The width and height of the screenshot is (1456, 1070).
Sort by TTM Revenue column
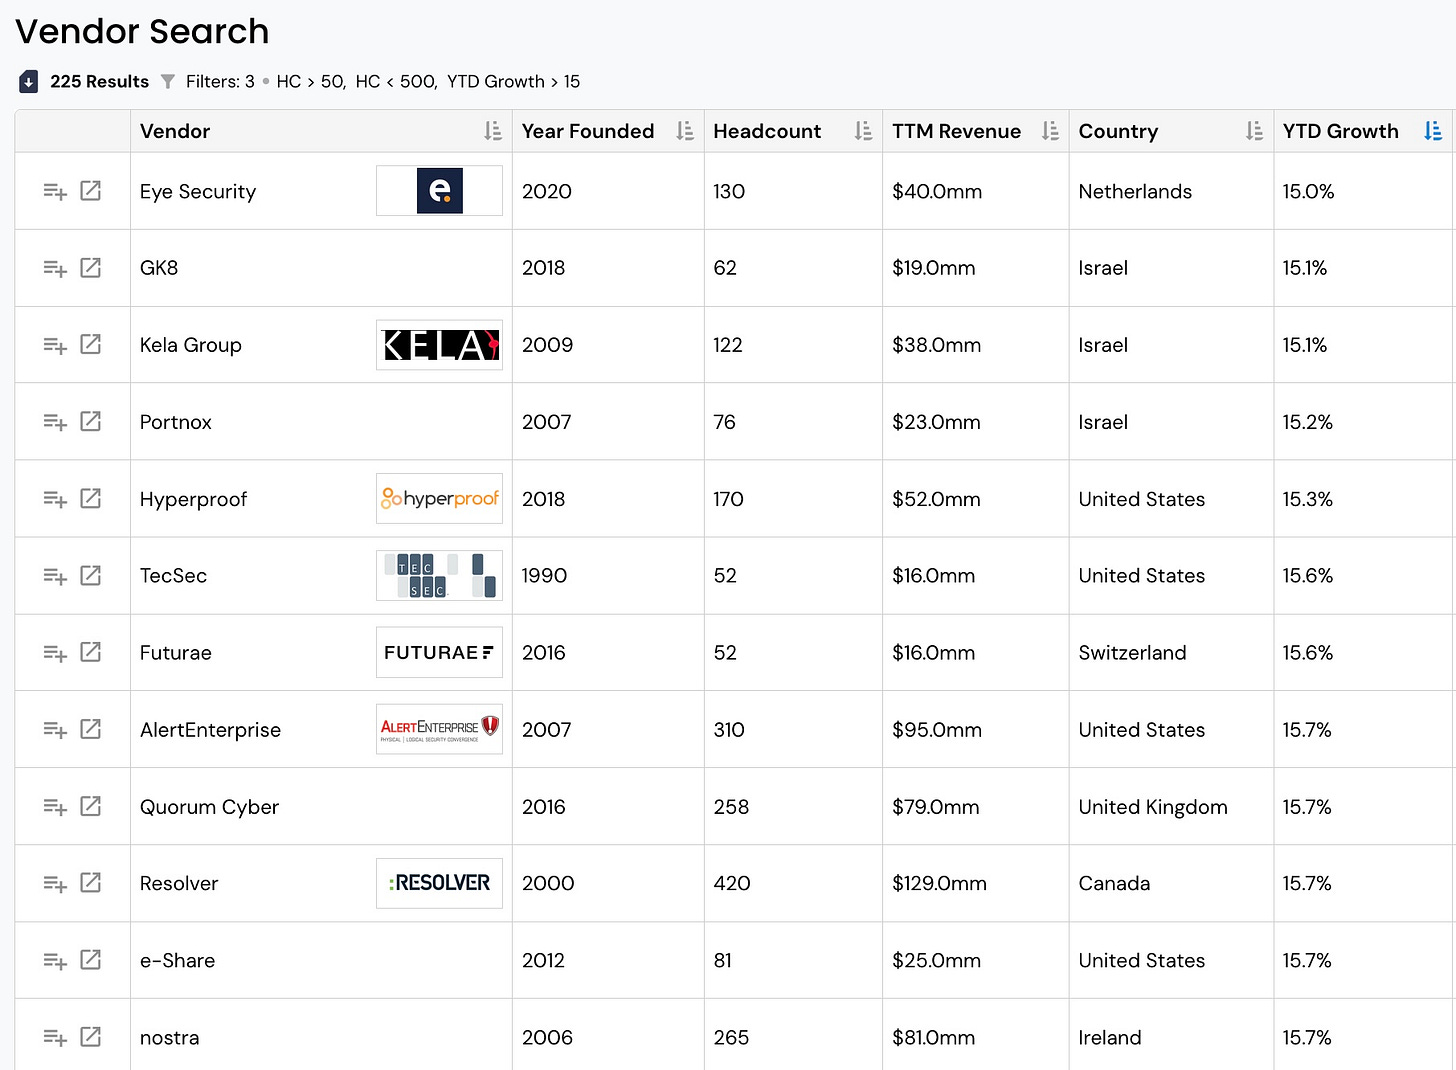(x=1050, y=131)
